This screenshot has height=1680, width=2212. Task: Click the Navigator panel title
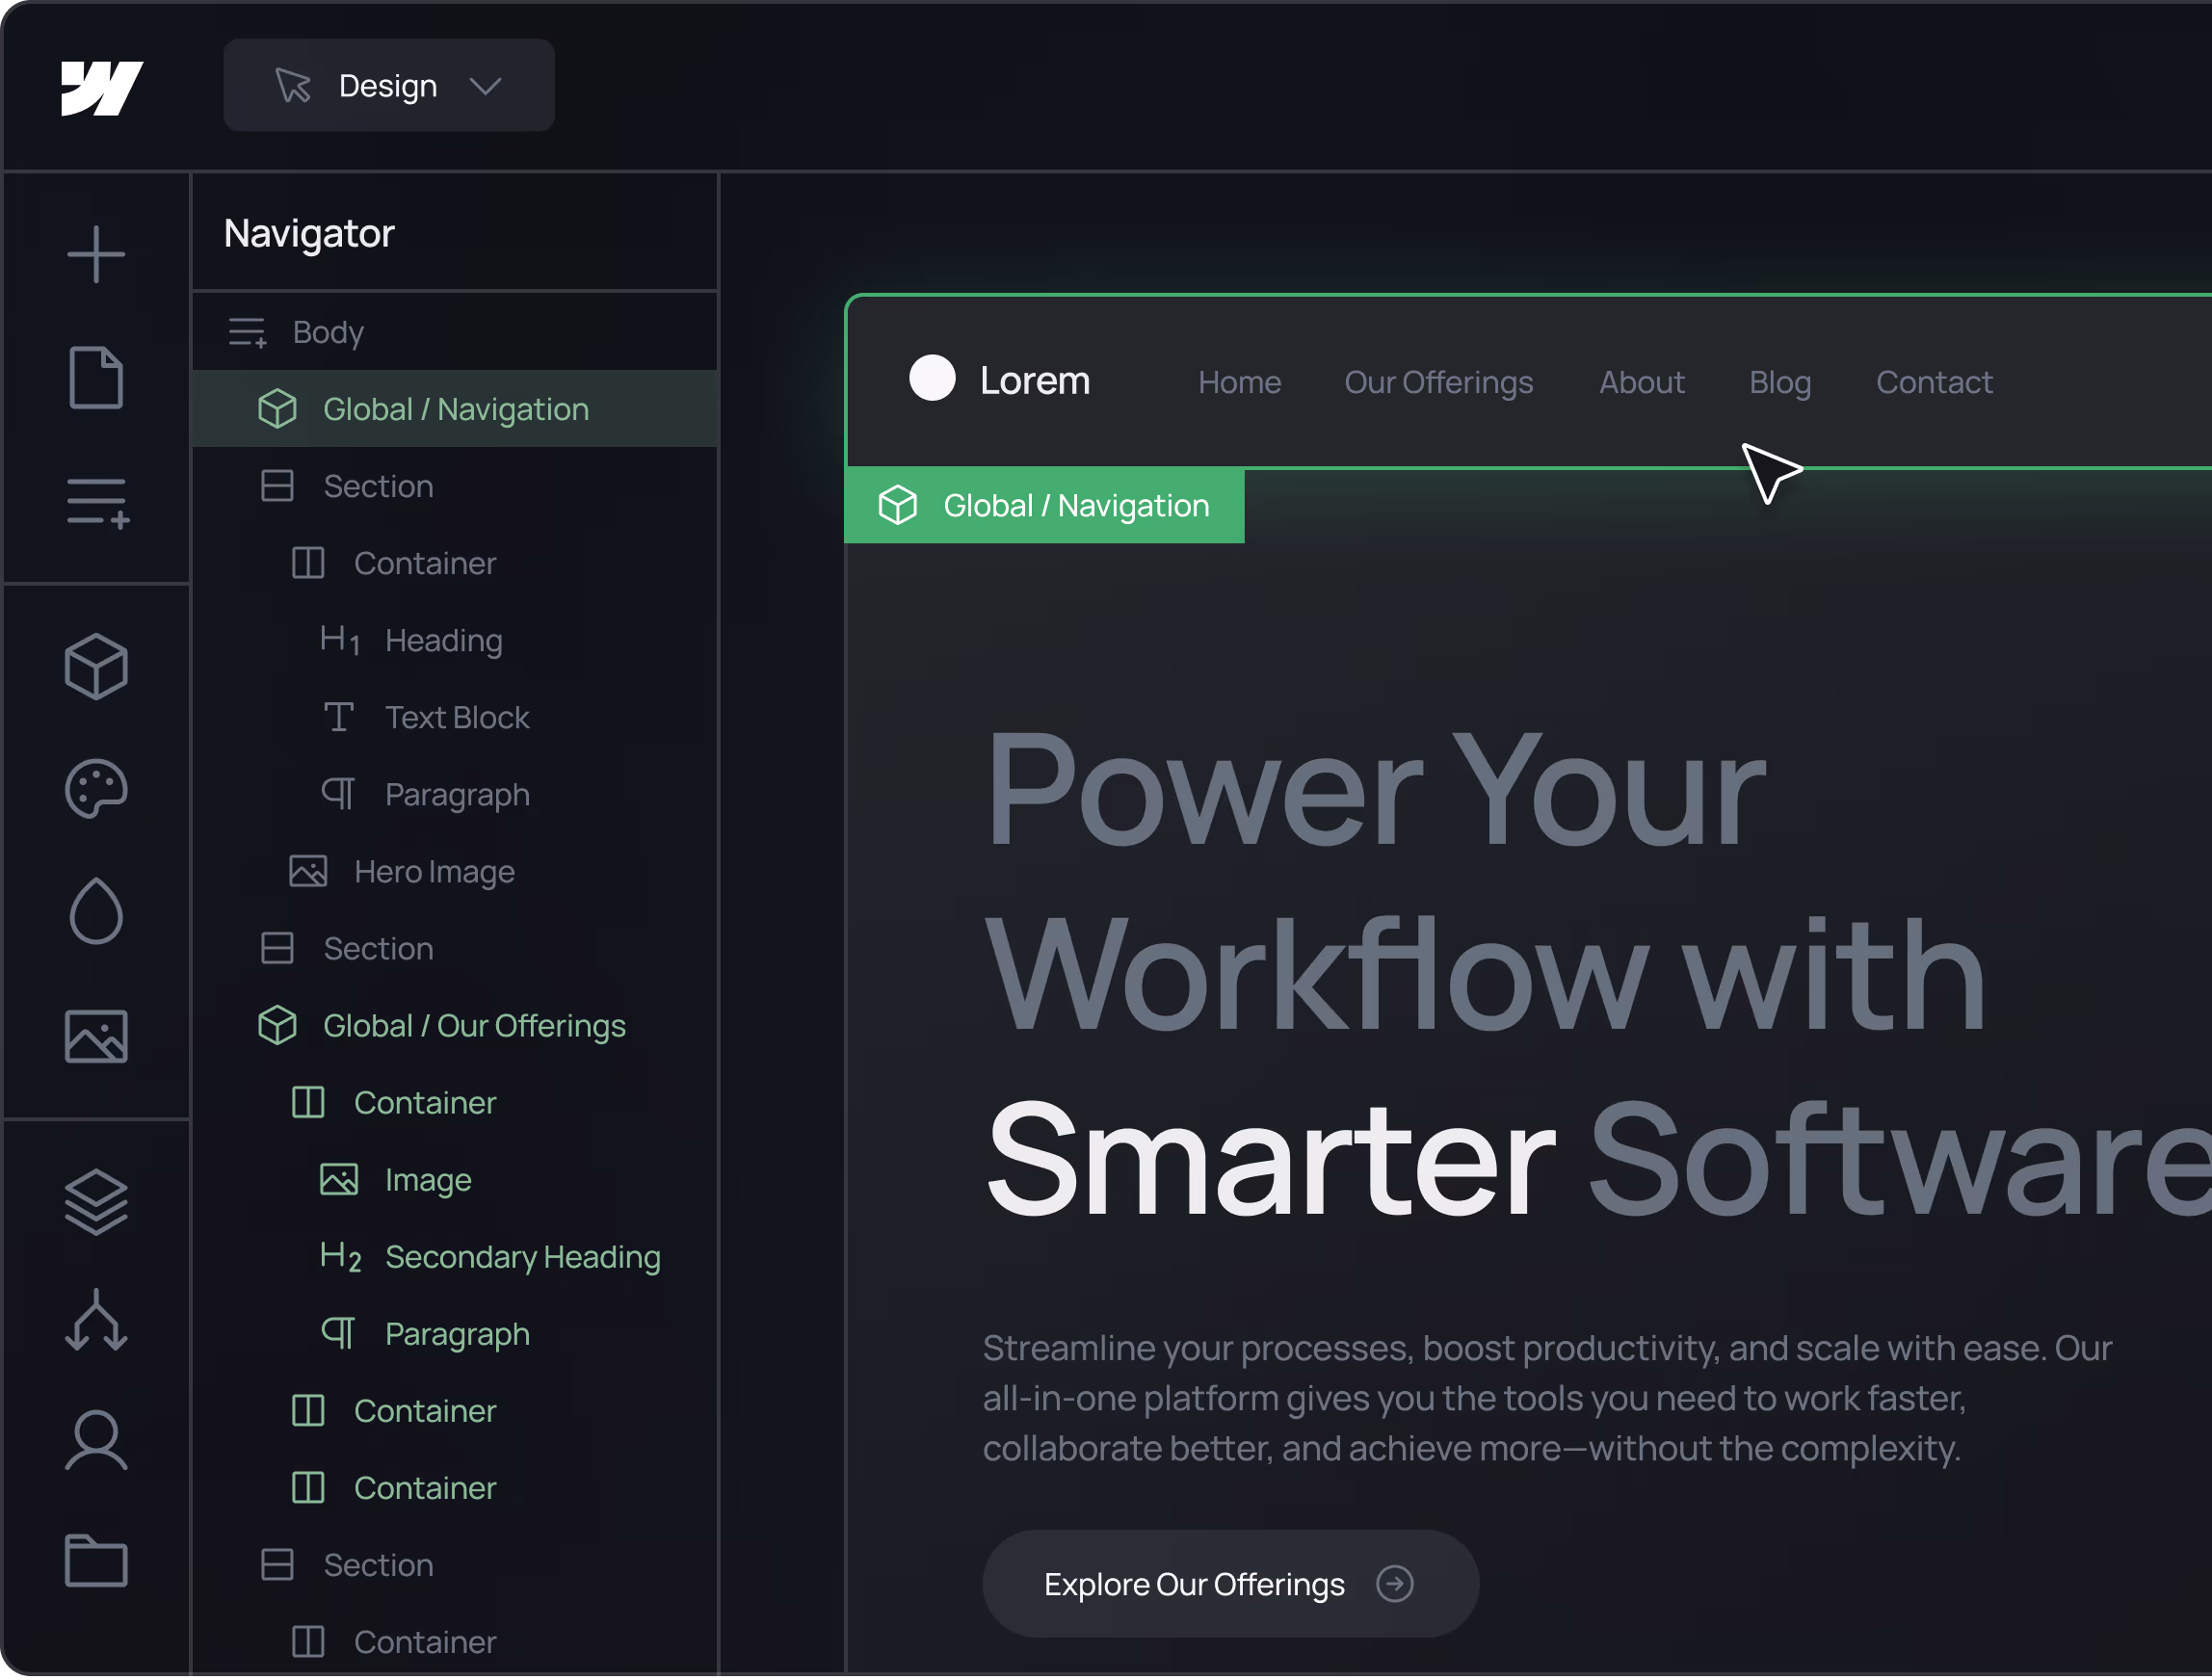pyautogui.click(x=309, y=234)
